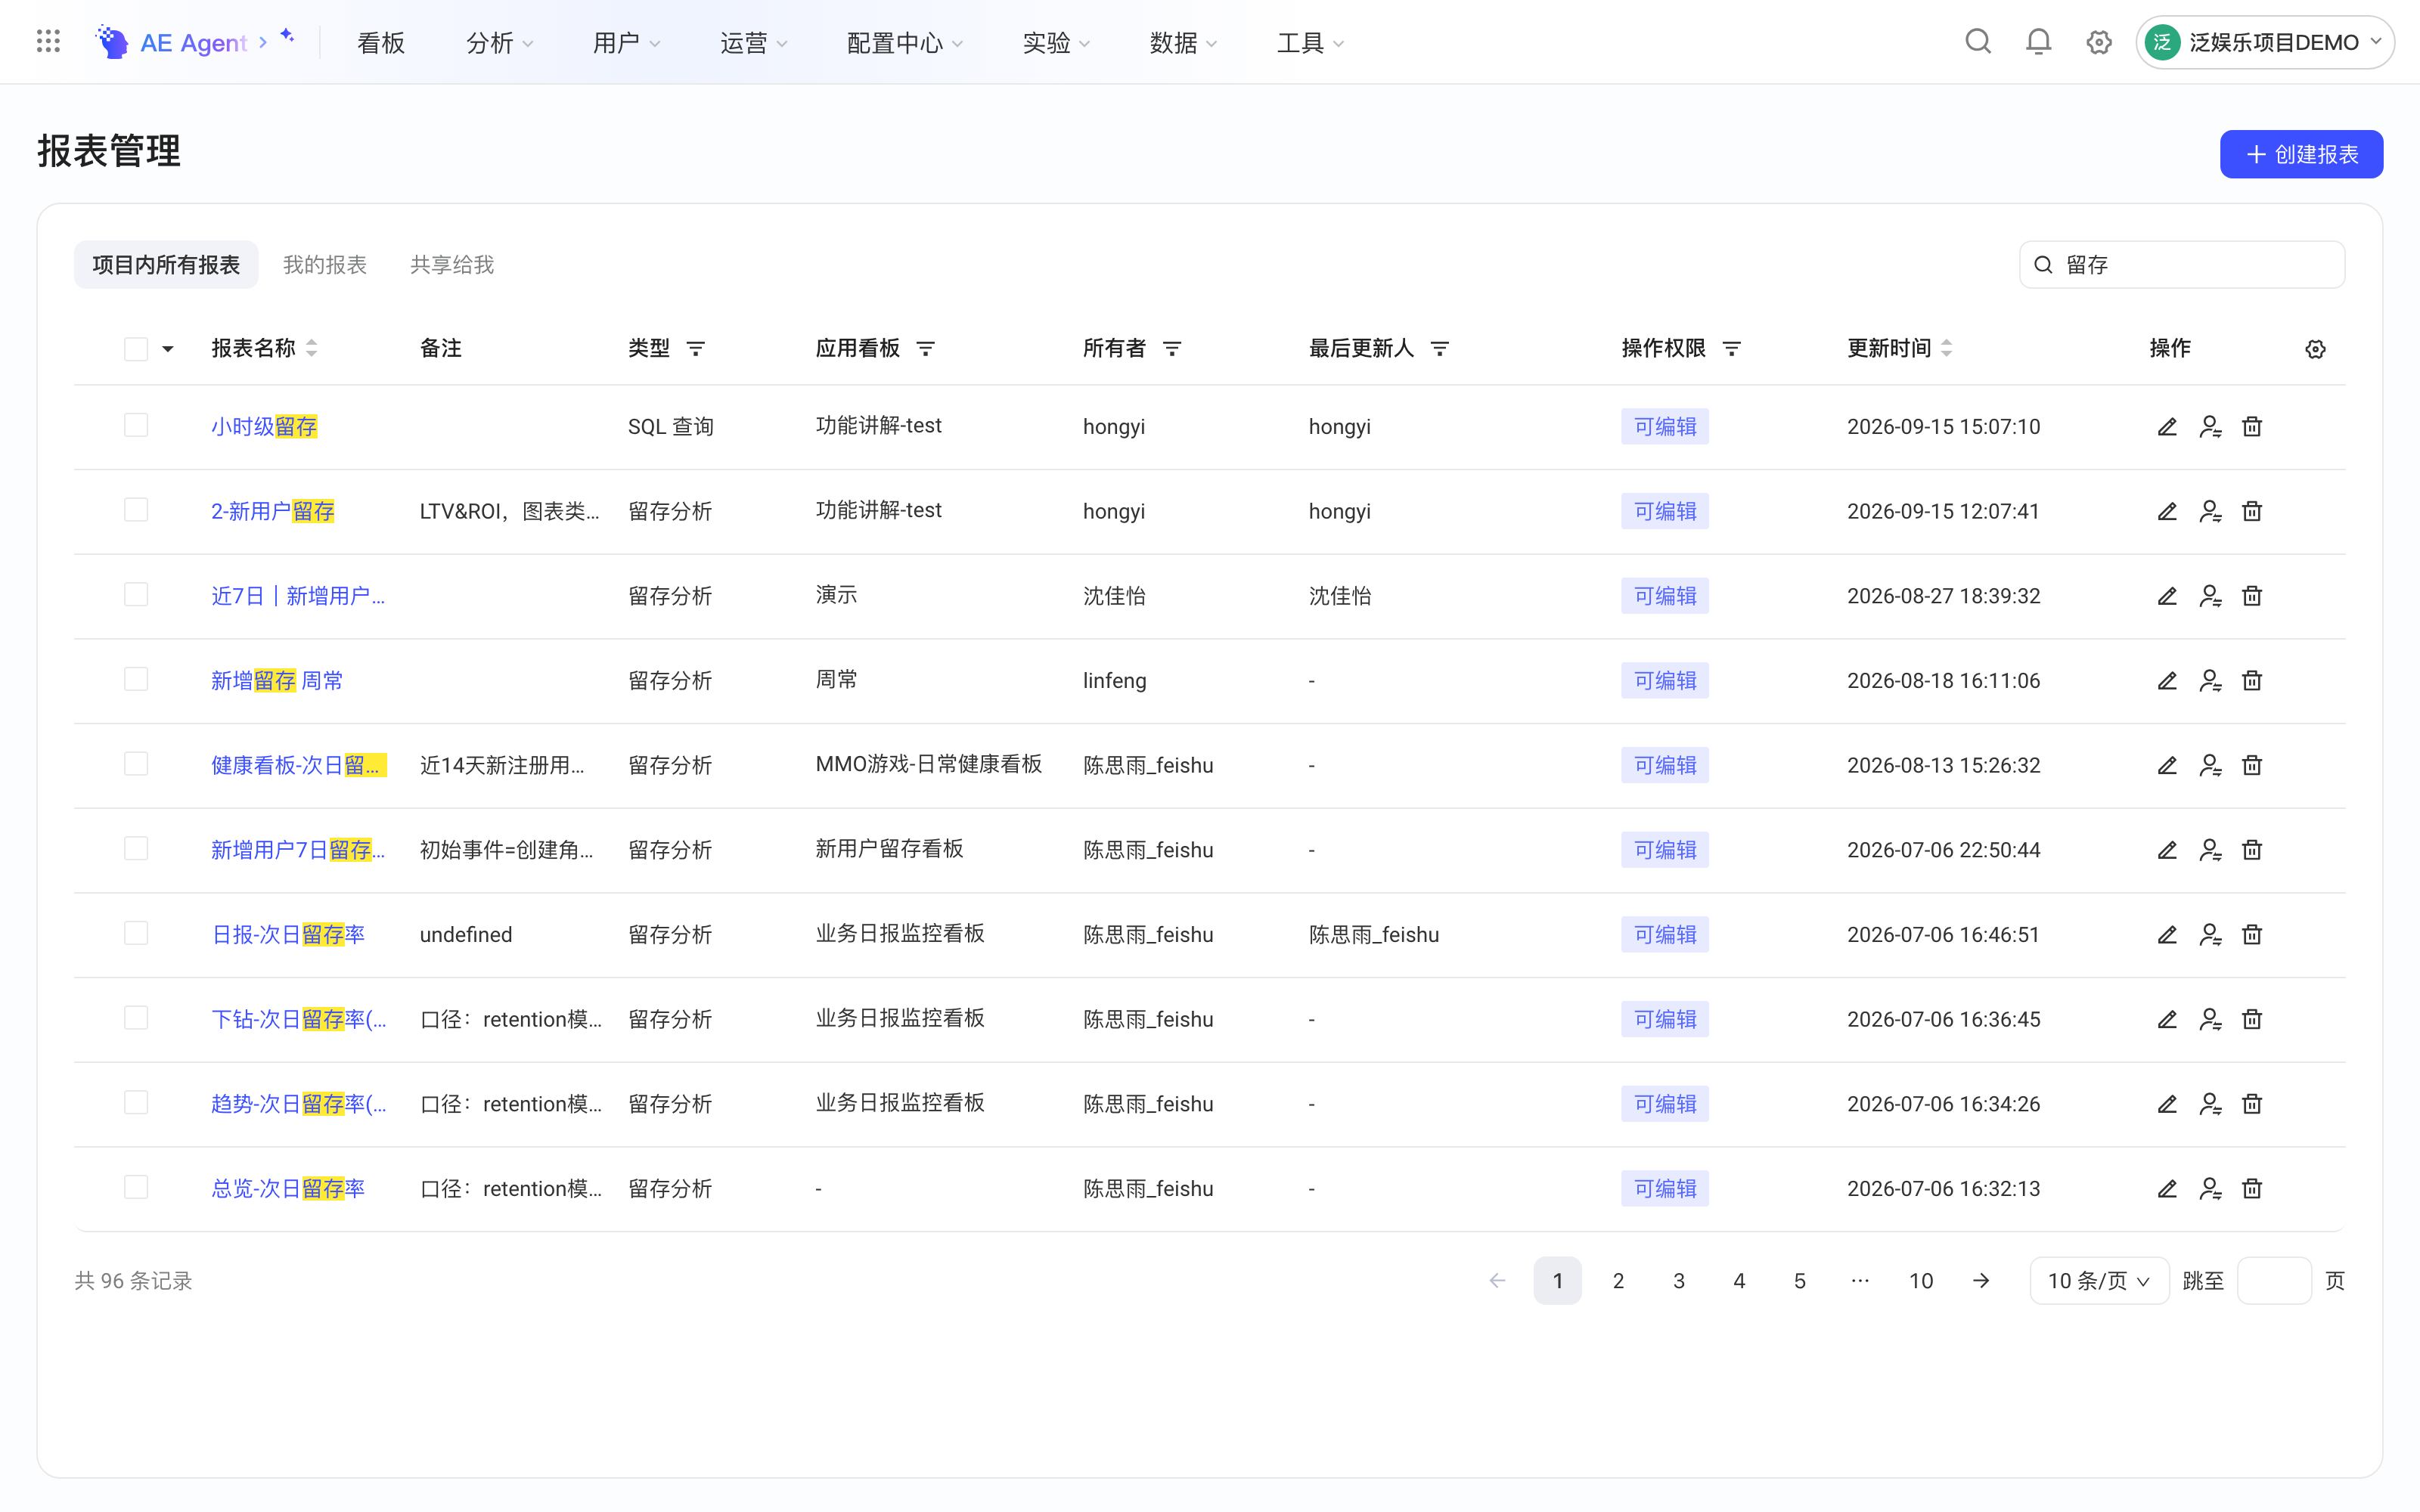Image resolution: width=2420 pixels, height=1512 pixels.
Task: Click the global search magnifier icon
Action: (x=1978, y=42)
